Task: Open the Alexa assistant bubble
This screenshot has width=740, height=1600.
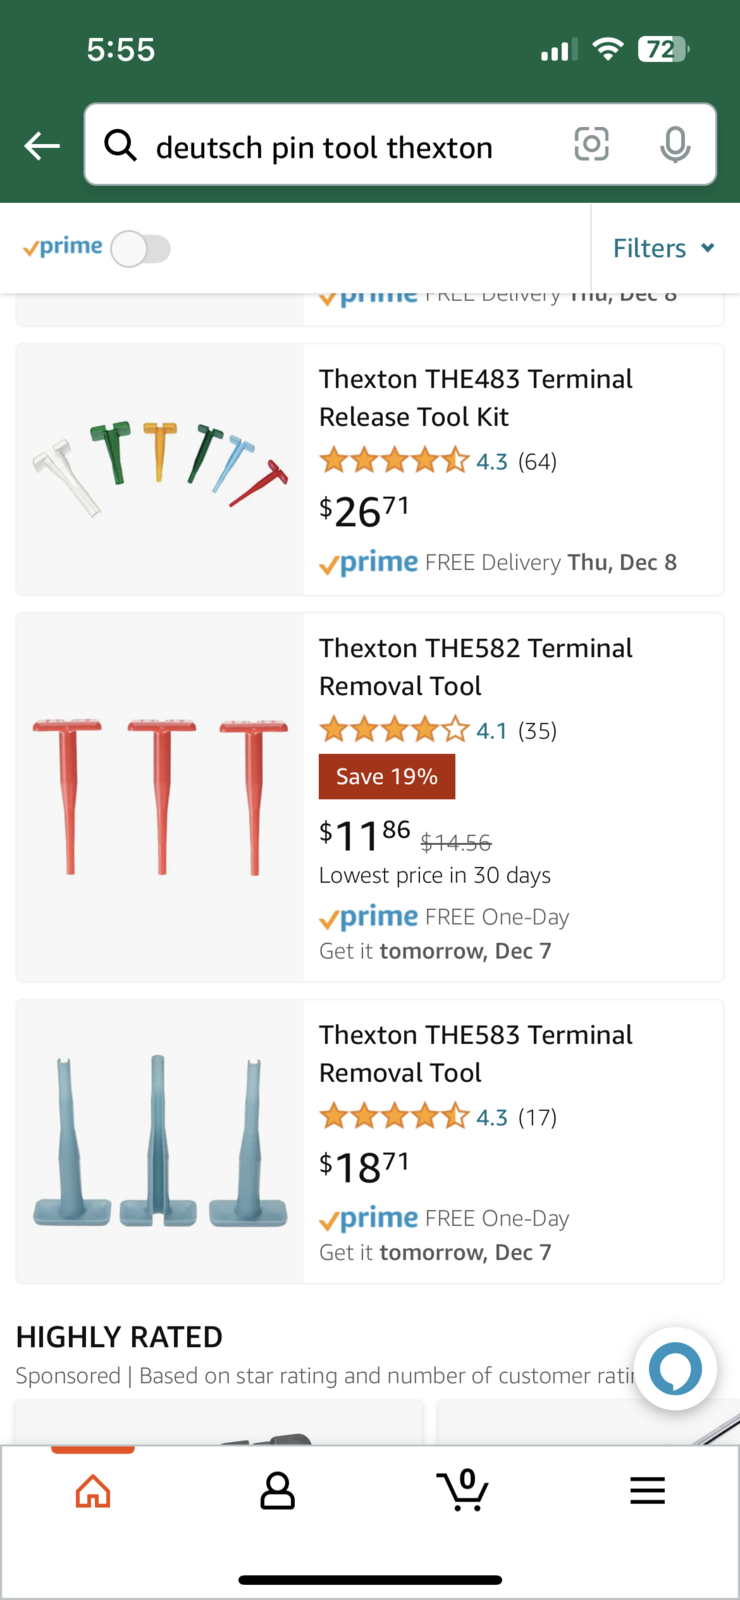Action: [x=676, y=1368]
